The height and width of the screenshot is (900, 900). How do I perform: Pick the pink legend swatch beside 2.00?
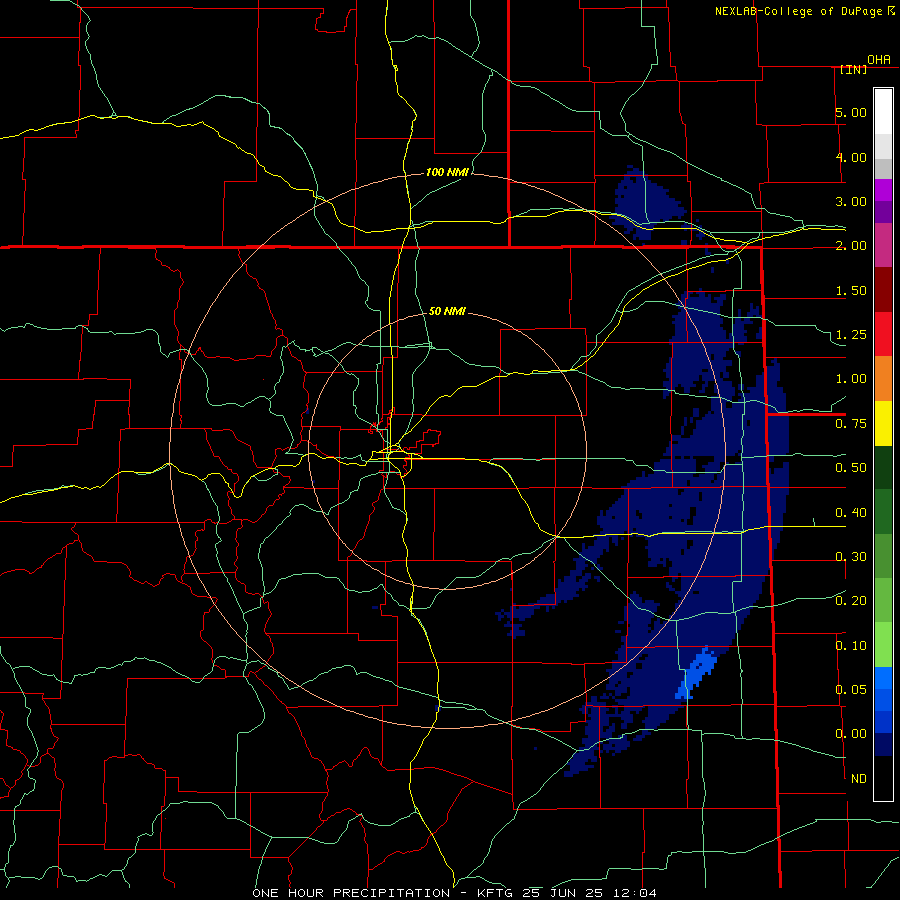click(x=883, y=245)
